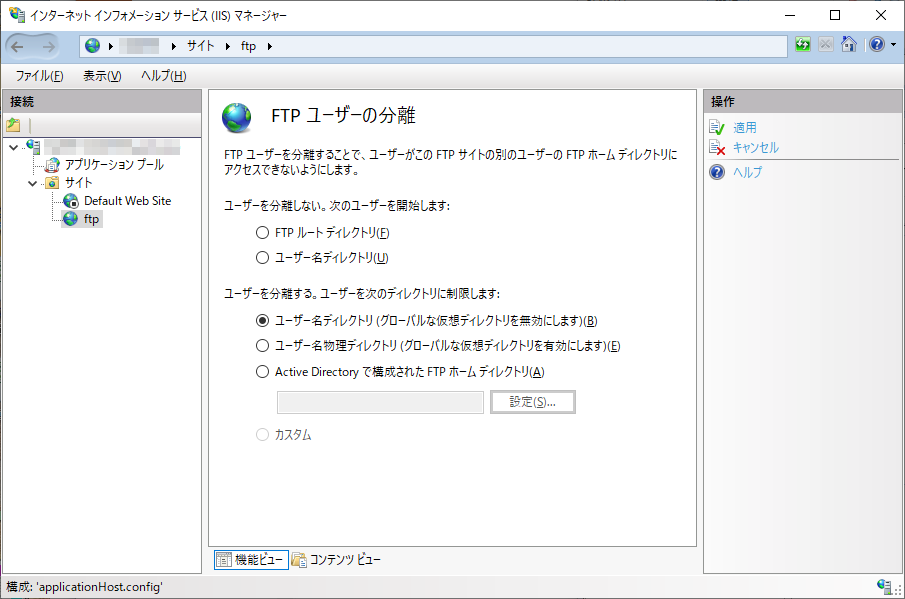Click サイト in the breadcrumb path
Image resolution: width=905 pixels, height=599 pixels.
pyautogui.click(x=200, y=46)
